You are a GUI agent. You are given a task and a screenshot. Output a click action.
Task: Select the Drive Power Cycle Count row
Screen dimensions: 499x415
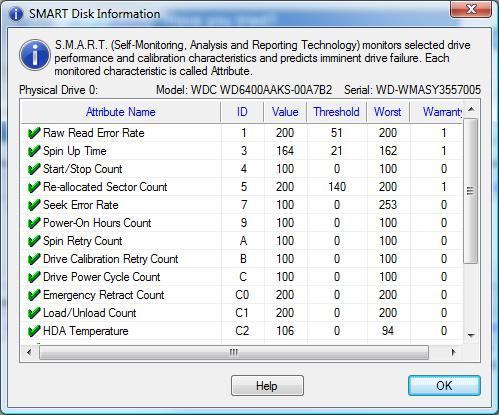(x=242, y=277)
